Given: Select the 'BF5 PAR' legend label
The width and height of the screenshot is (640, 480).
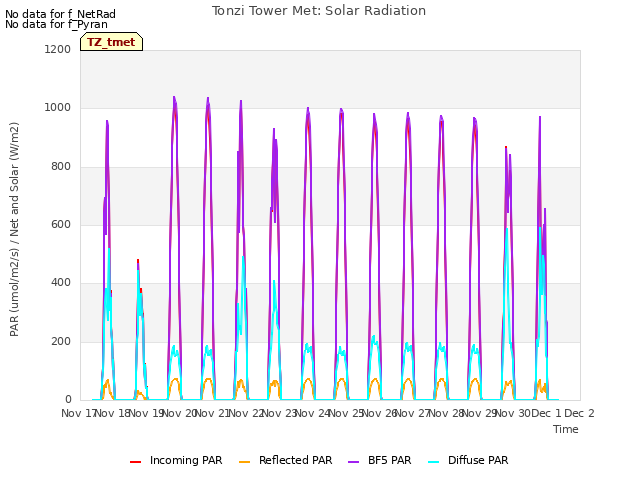Looking at the screenshot, I should (390, 460).
